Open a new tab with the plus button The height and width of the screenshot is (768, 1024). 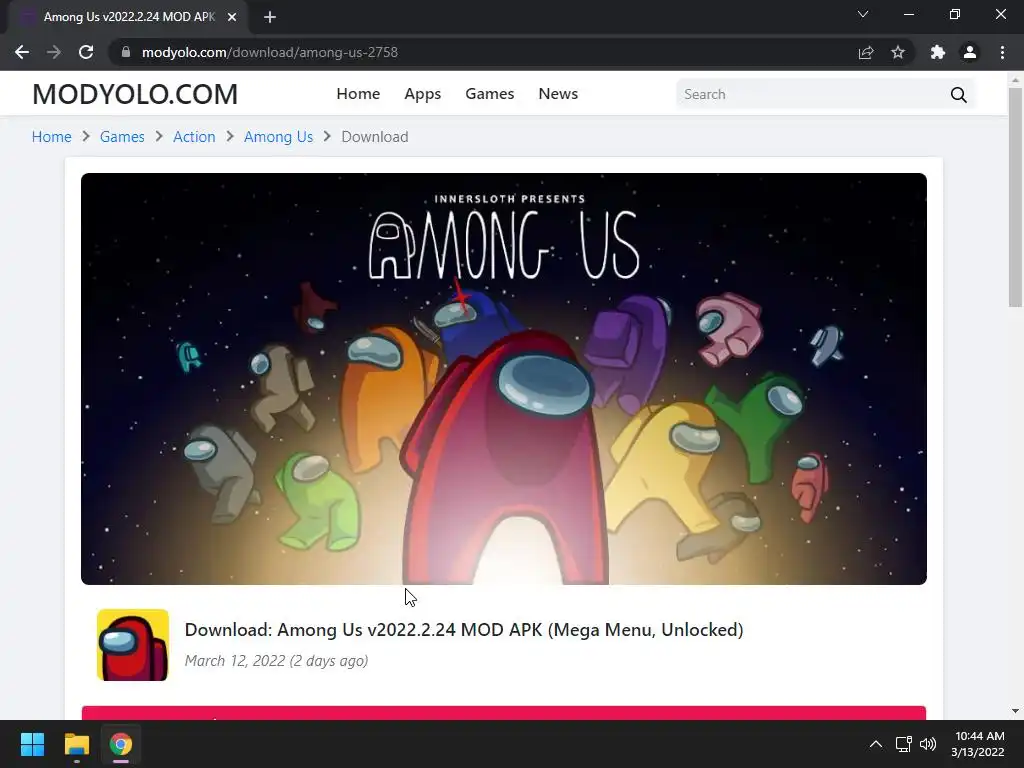click(270, 17)
